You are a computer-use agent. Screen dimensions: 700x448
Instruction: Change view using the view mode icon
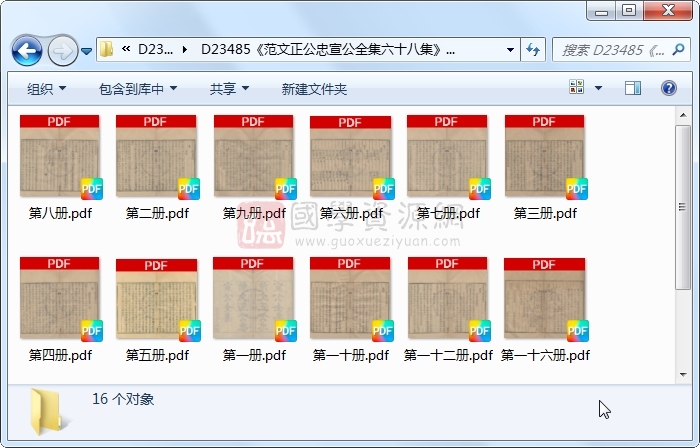(576, 87)
